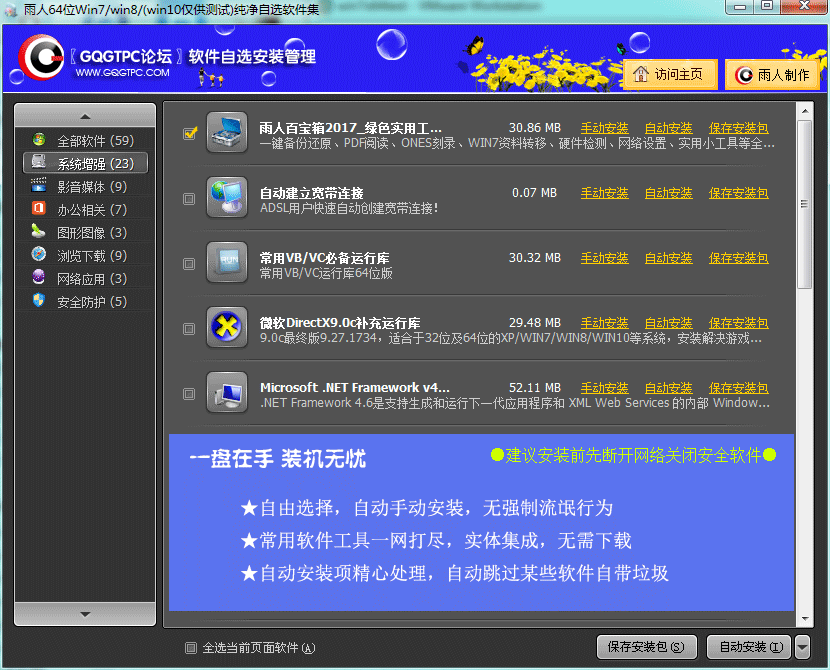Click the 自动建立宽带连接 globe monitor icon
The image size is (830, 670).
pyautogui.click(x=227, y=197)
